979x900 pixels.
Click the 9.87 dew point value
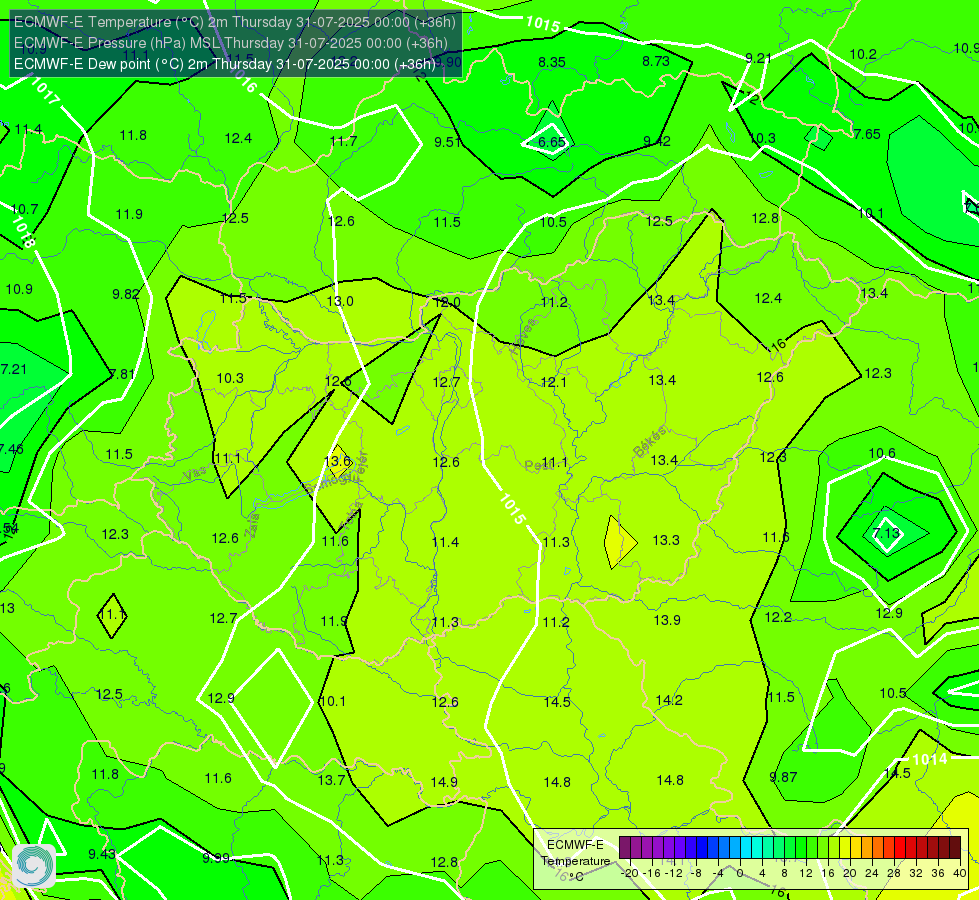[784, 777]
